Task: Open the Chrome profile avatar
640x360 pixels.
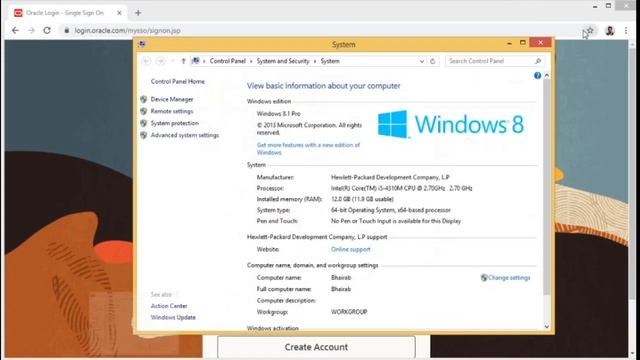Action: 610,31
